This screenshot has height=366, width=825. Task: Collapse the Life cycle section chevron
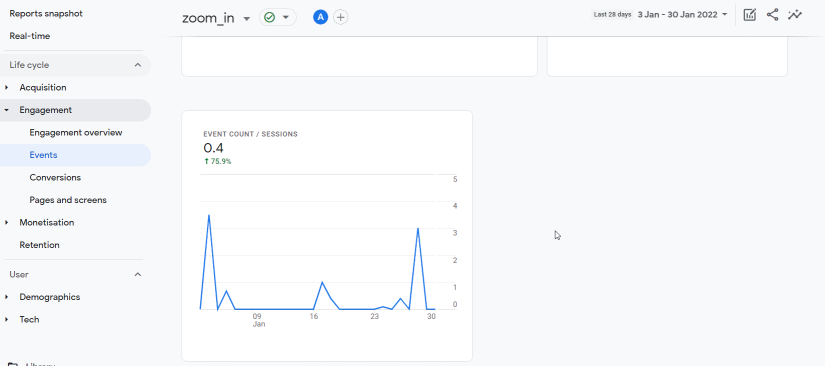[x=138, y=65]
